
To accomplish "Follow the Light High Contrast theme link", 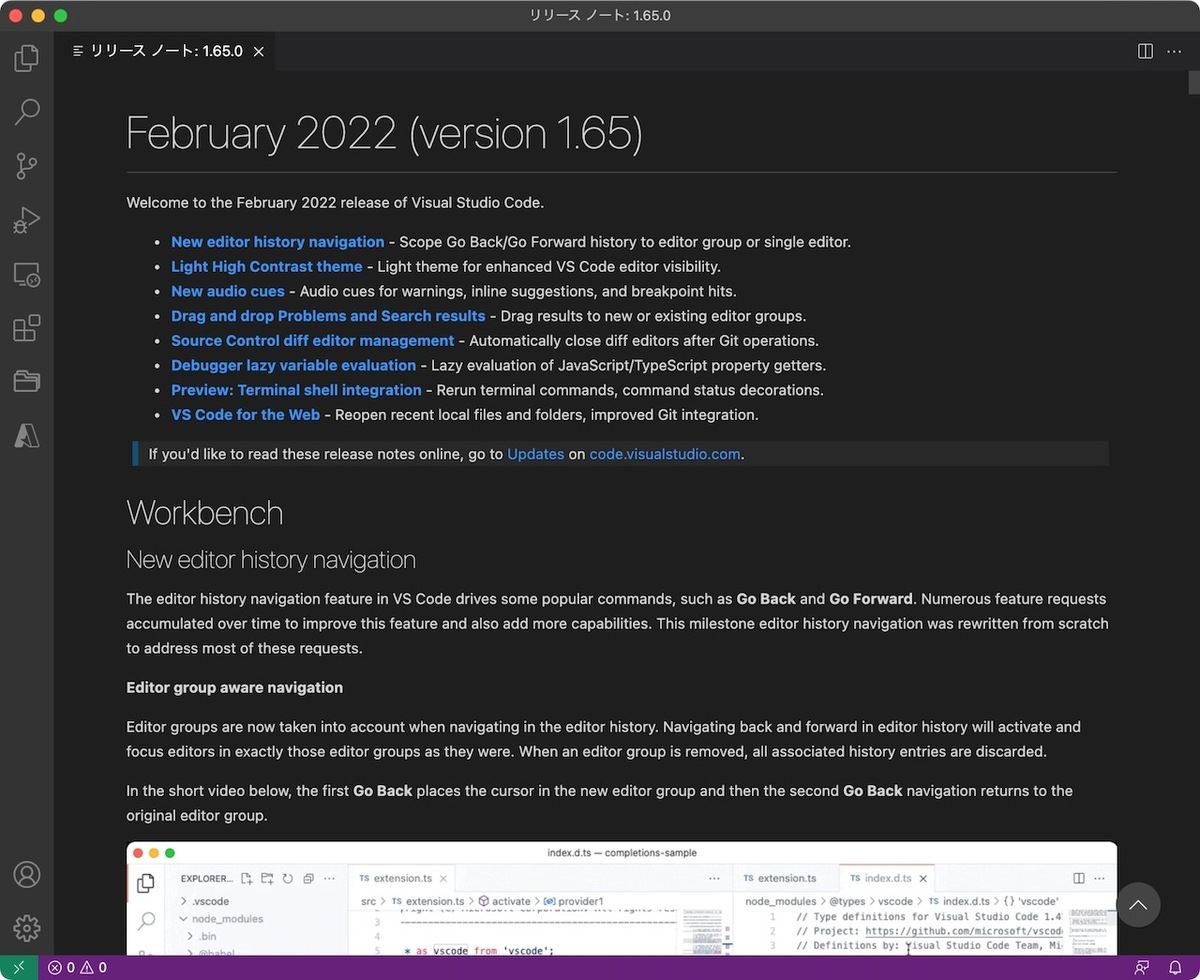I will [x=266, y=267].
